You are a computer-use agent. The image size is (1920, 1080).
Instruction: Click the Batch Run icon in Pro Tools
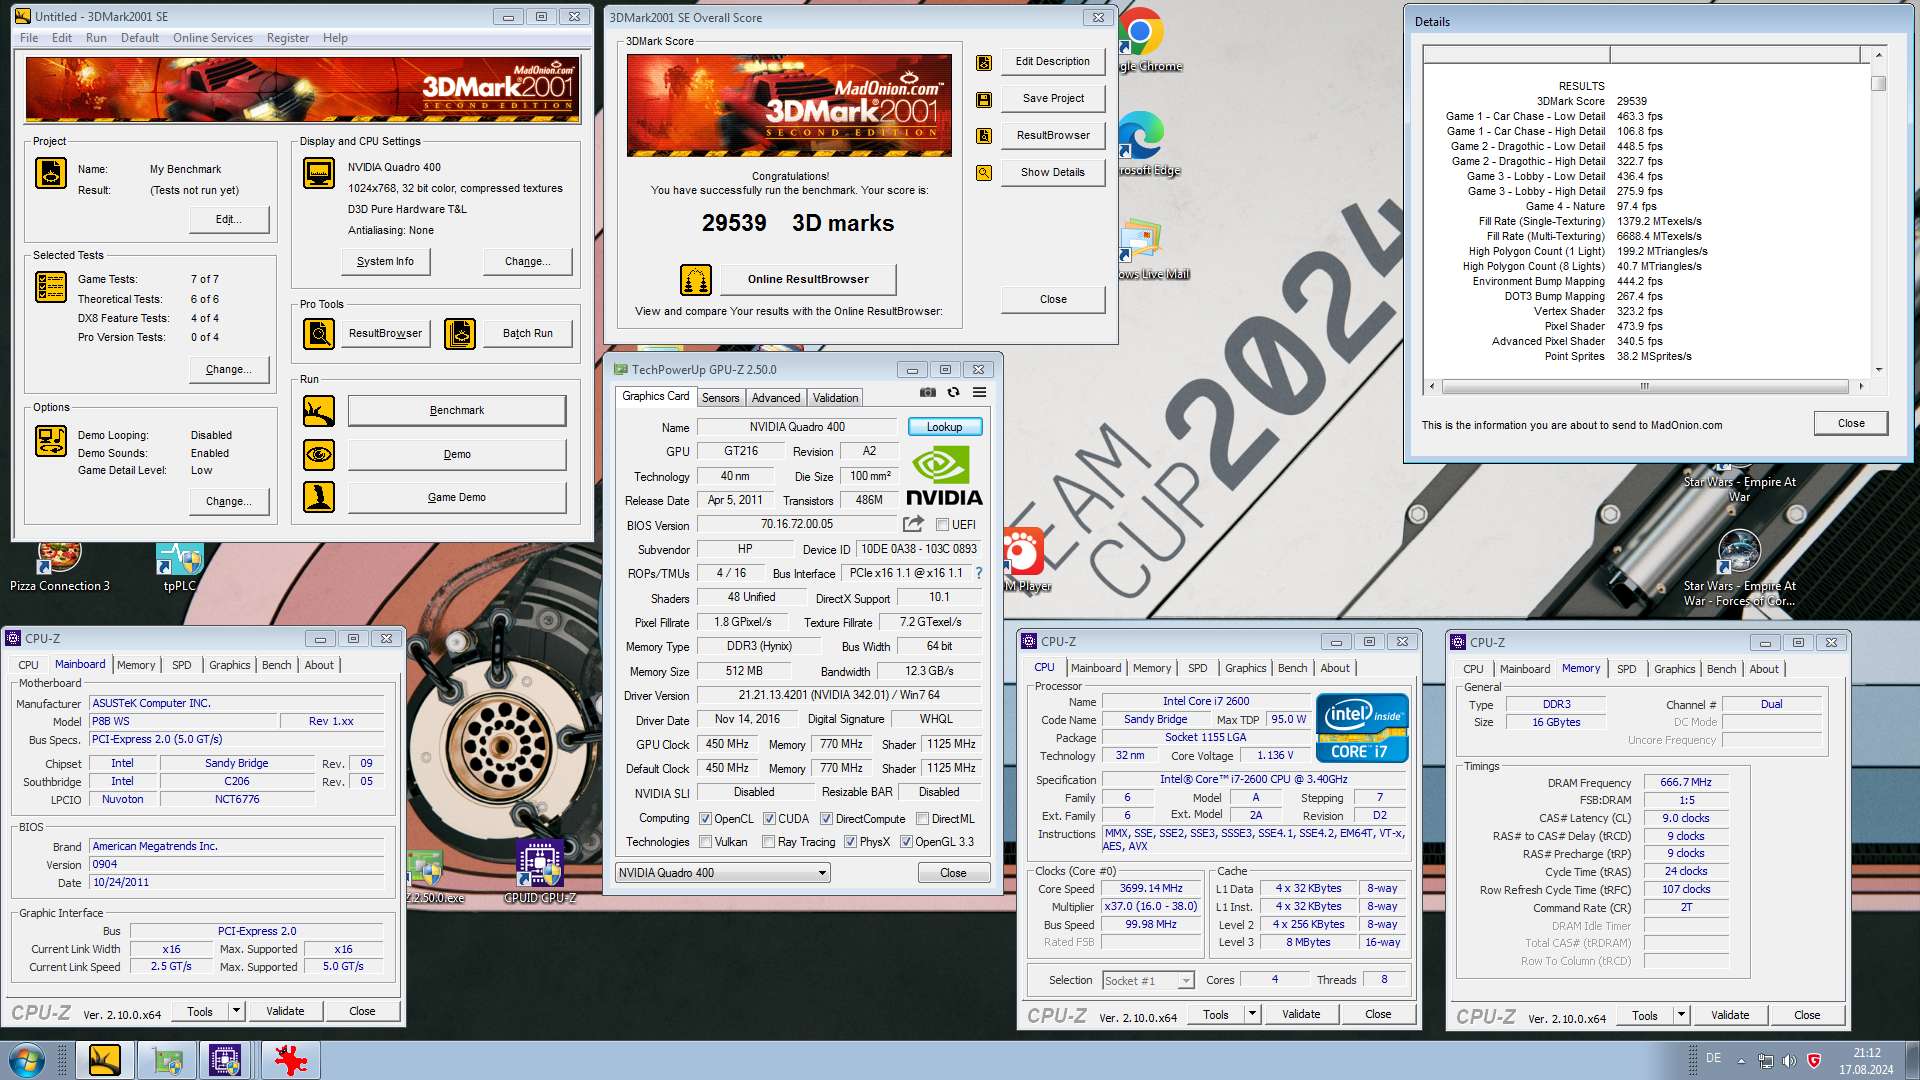[460, 334]
